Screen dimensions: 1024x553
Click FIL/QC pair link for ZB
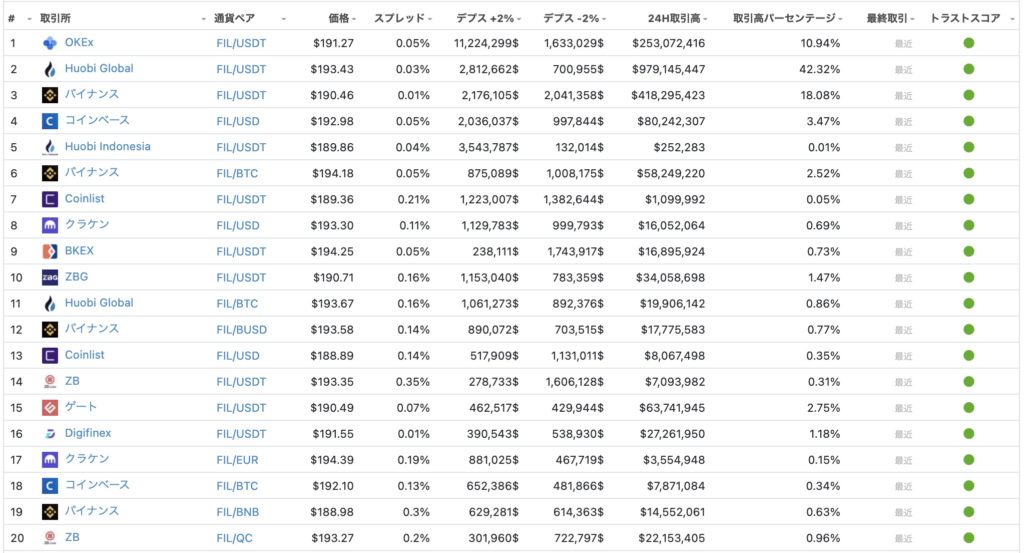coord(234,539)
